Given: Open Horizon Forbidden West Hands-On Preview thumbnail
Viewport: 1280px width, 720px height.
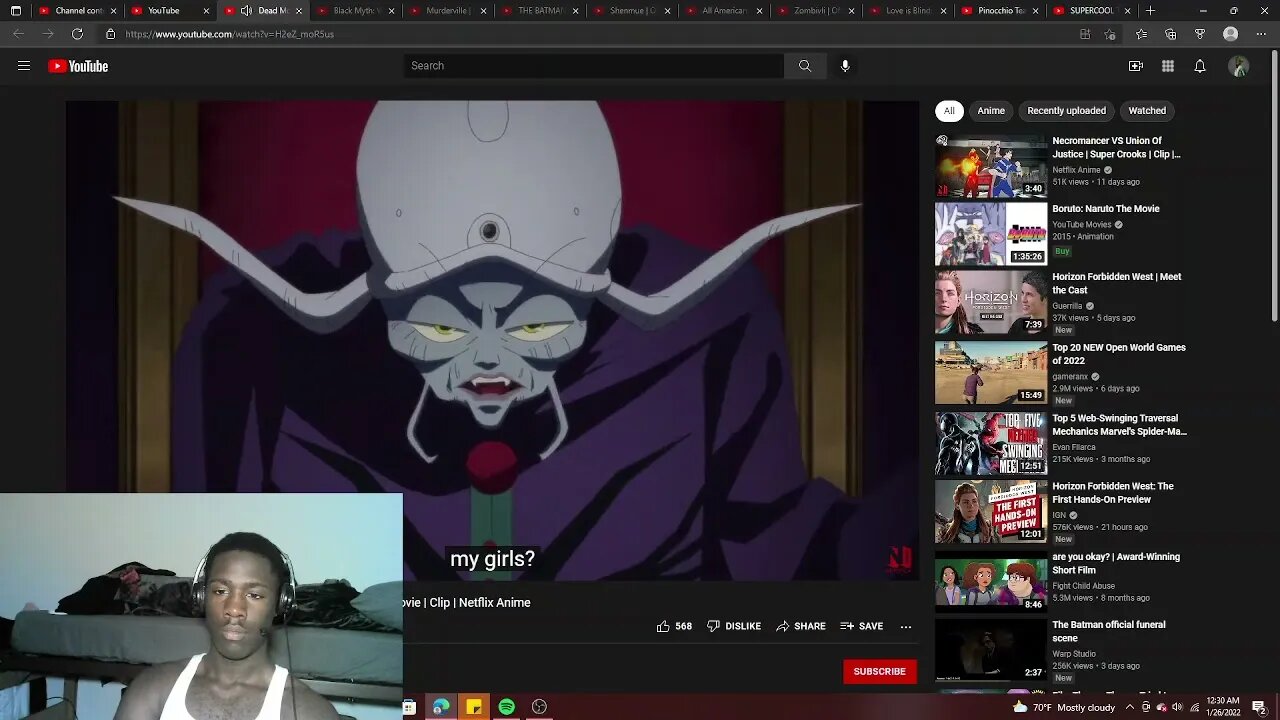Looking at the screenshot, I should click(x=991, y=511).
